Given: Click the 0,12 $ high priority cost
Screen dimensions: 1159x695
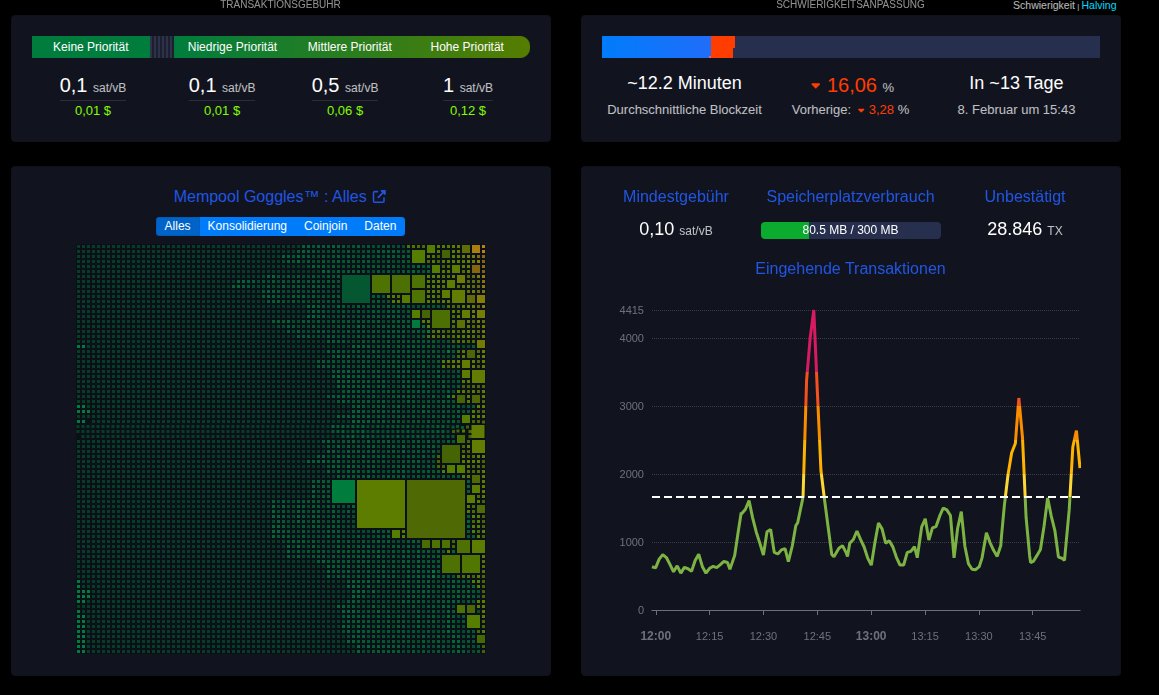Looking at the screenshot, I should (468, 111).
